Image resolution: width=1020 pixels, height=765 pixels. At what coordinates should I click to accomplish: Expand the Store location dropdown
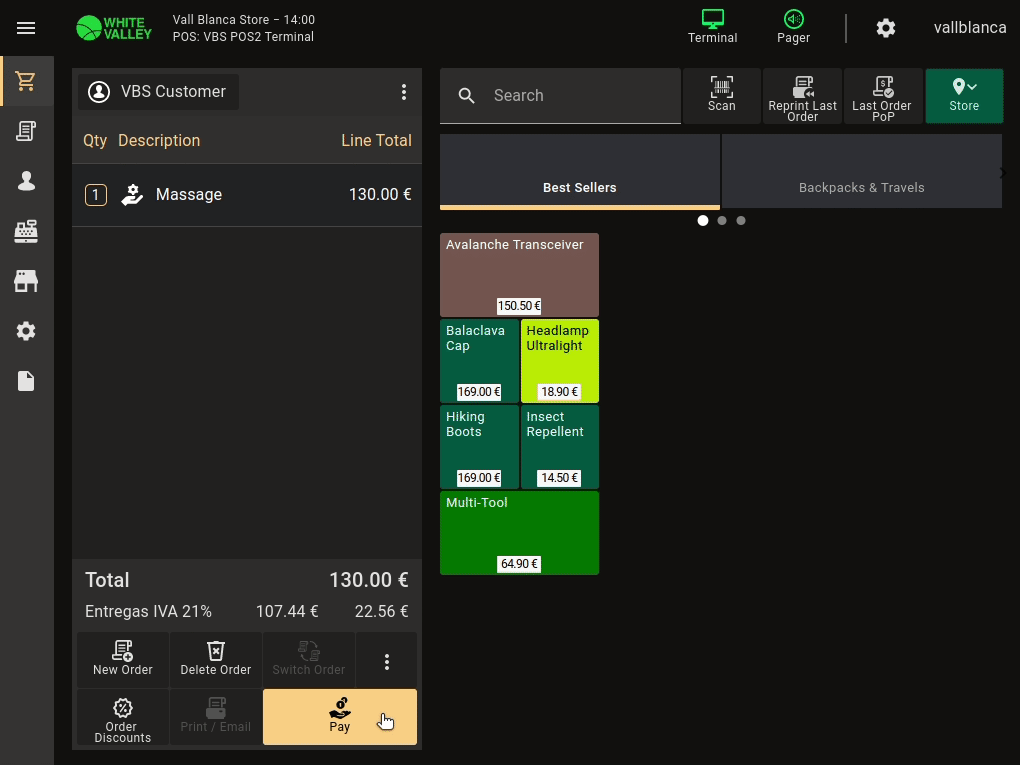click(964, 96)
